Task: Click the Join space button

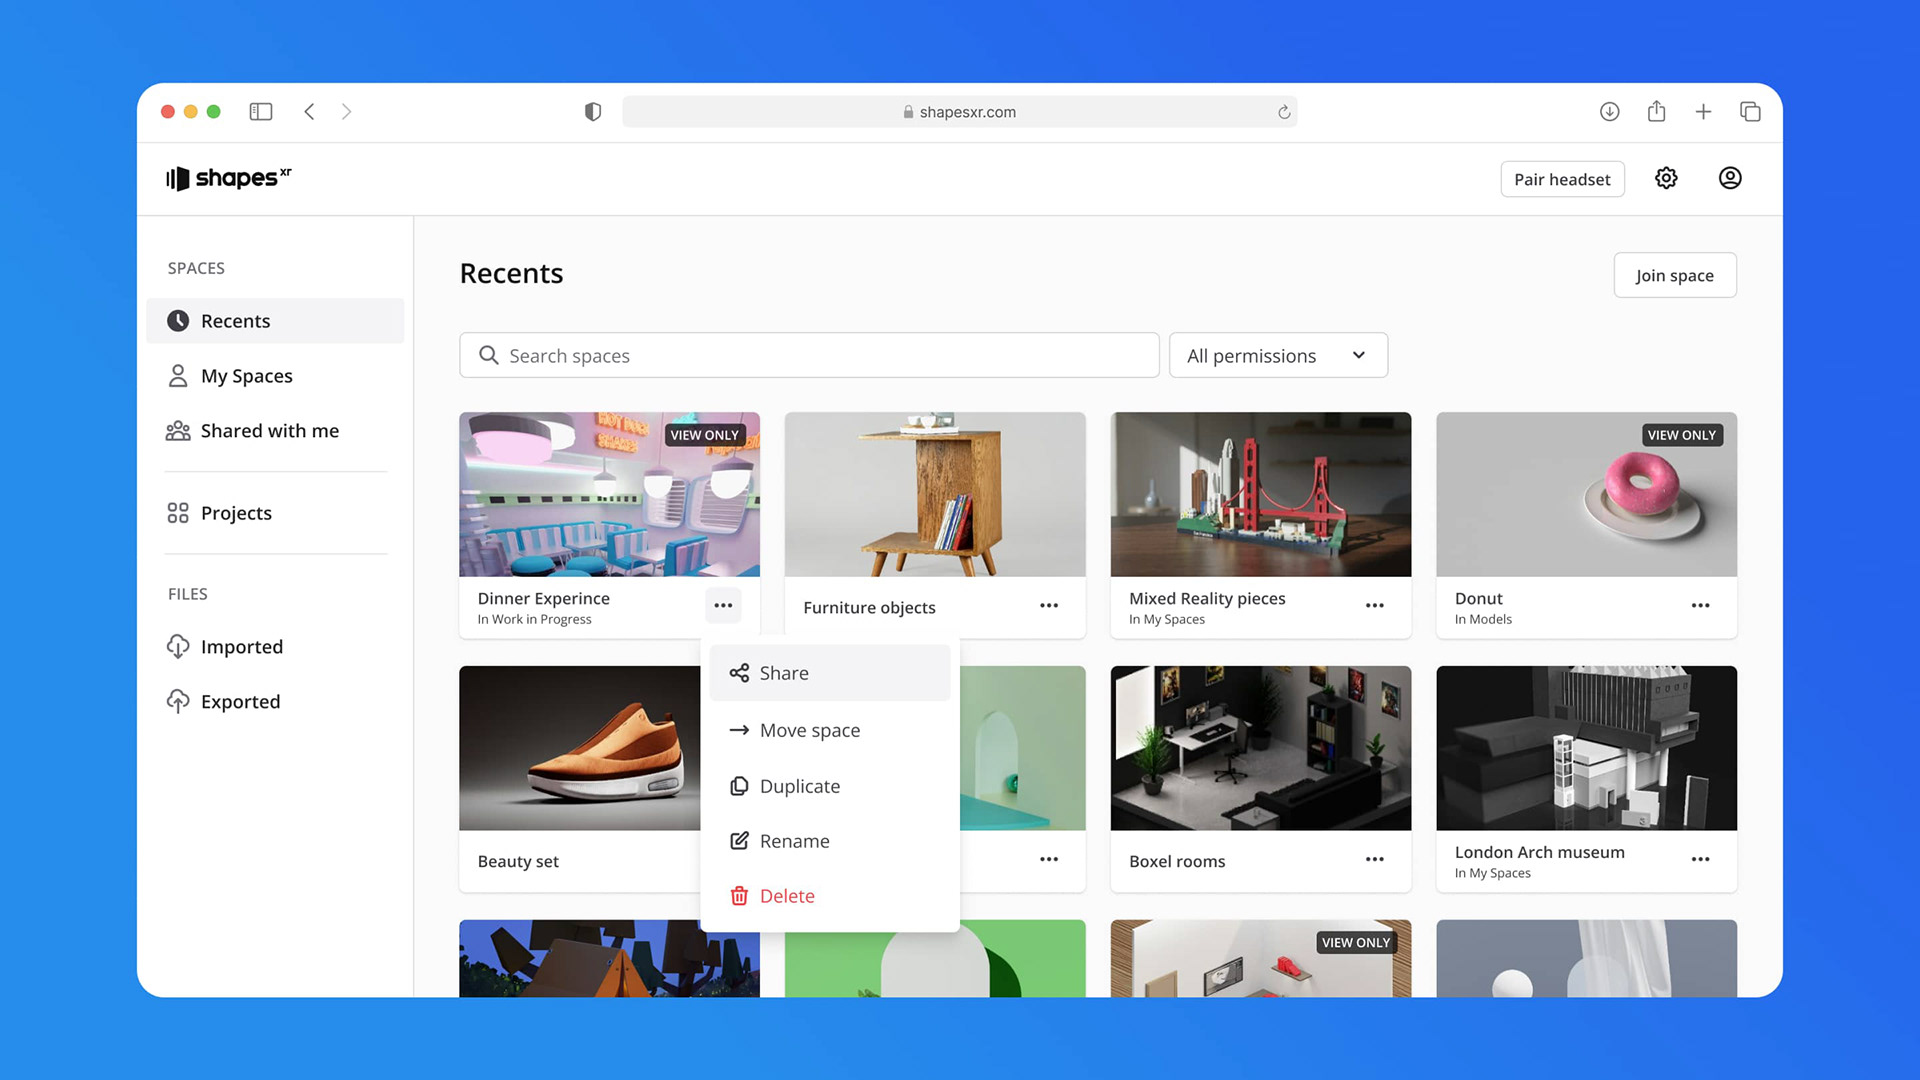Action: (1674, 276)
